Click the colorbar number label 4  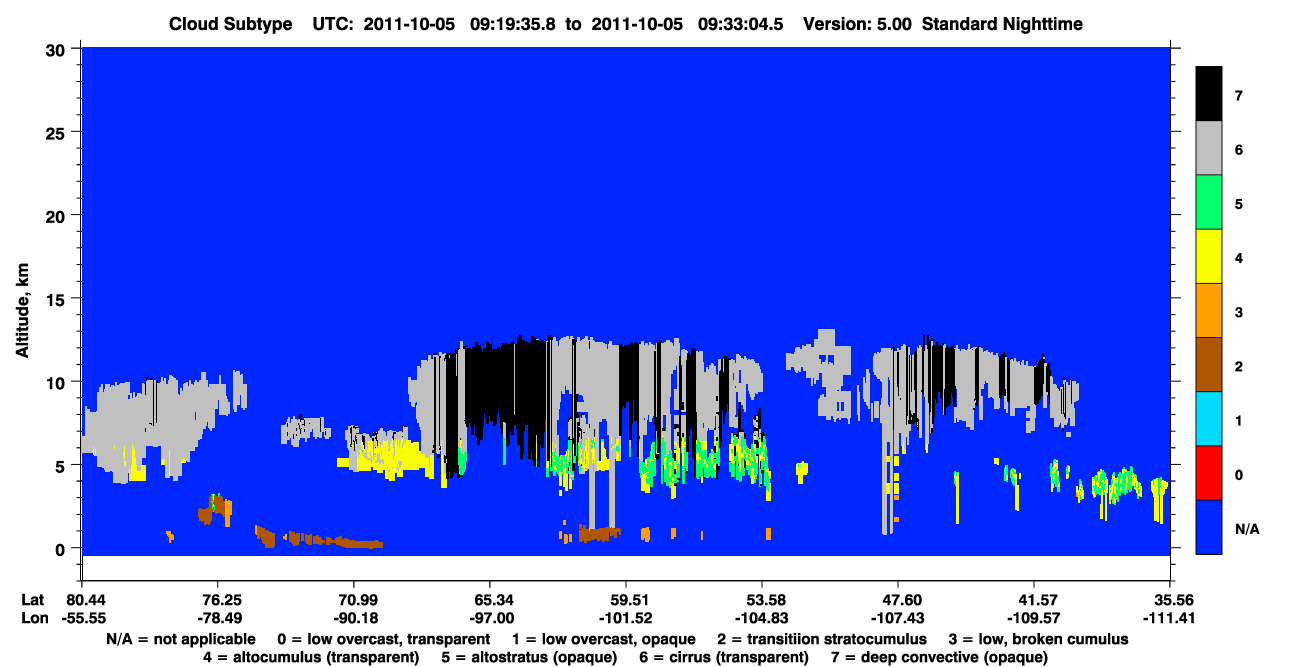[x=1238, y=258]
